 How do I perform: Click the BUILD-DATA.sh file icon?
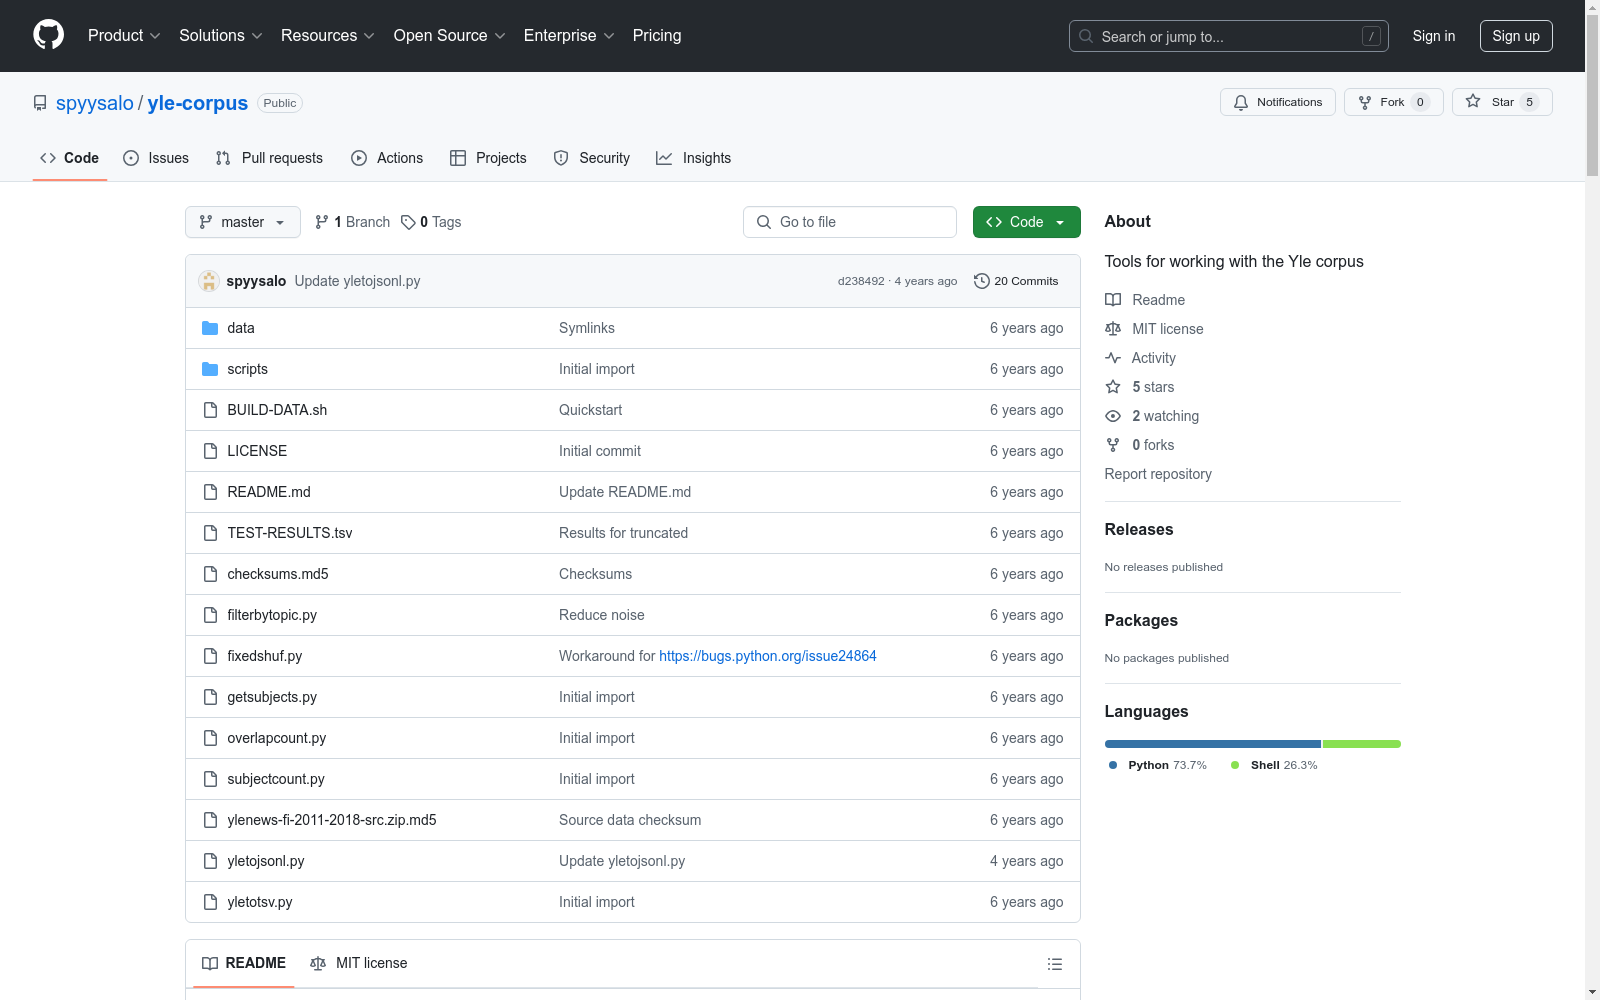(x=210, y=410)
